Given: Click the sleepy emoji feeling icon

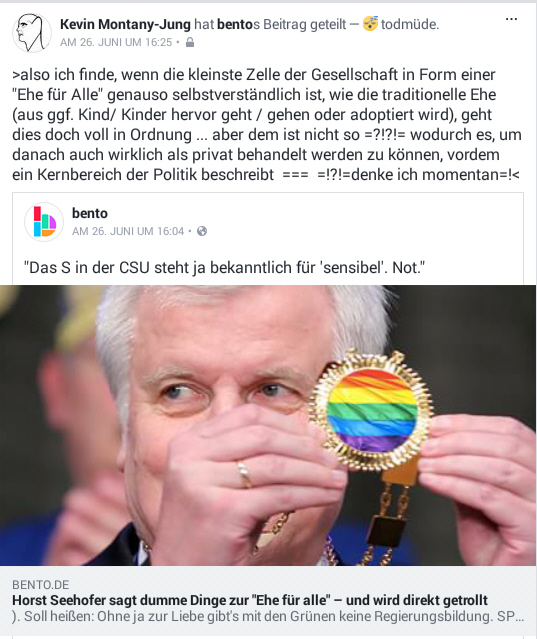Looking at the screenshot, I should 370,24.
